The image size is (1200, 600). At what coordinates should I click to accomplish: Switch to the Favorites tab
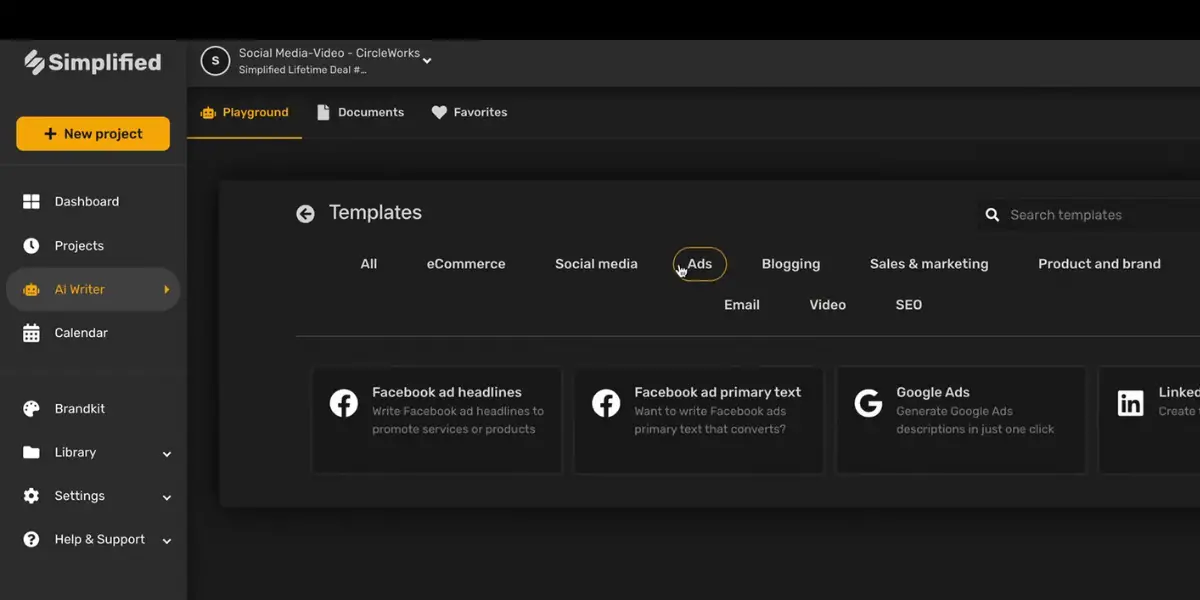pyautogui.click(x=469, y=113)
